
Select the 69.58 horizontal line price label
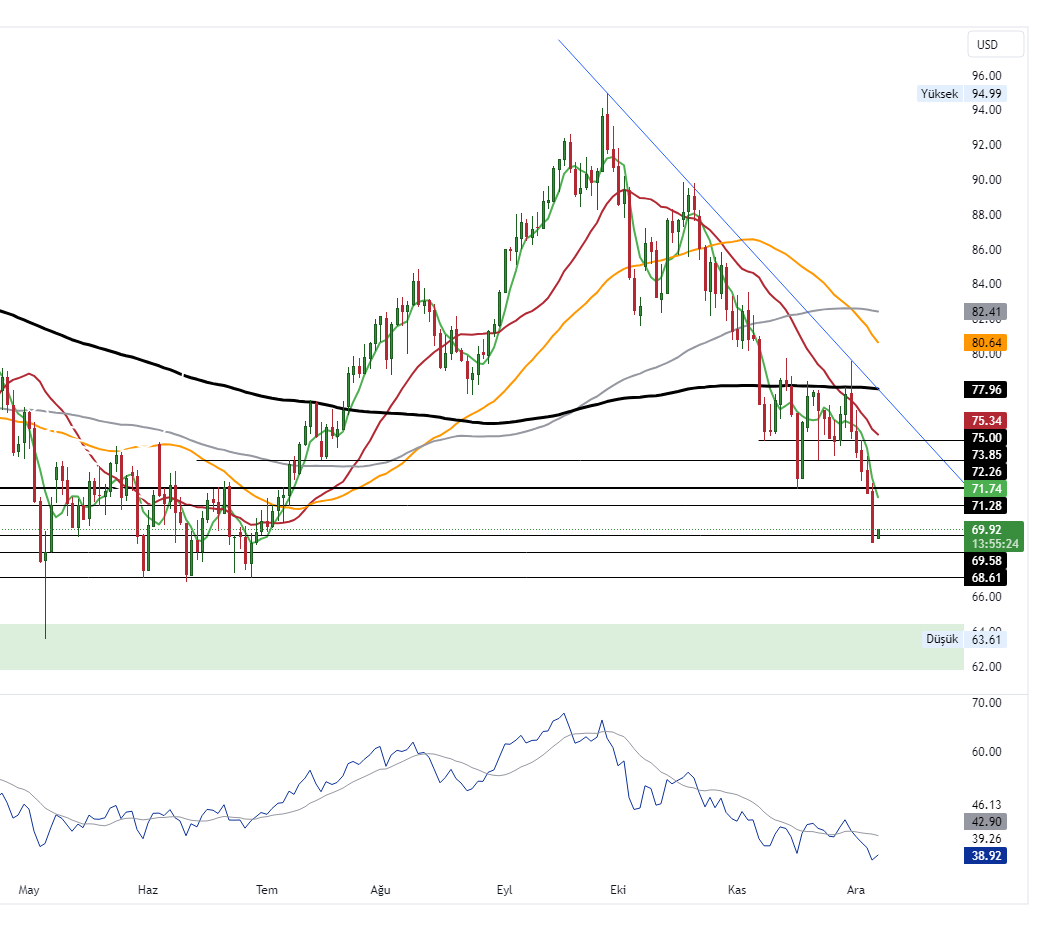click(x=985, y=561)
